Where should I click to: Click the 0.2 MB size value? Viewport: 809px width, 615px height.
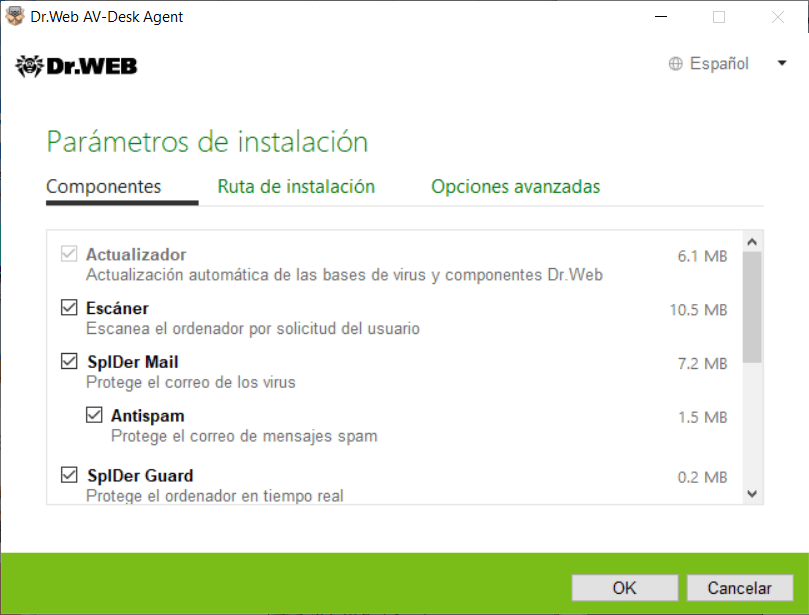click(x=702, y=477)
